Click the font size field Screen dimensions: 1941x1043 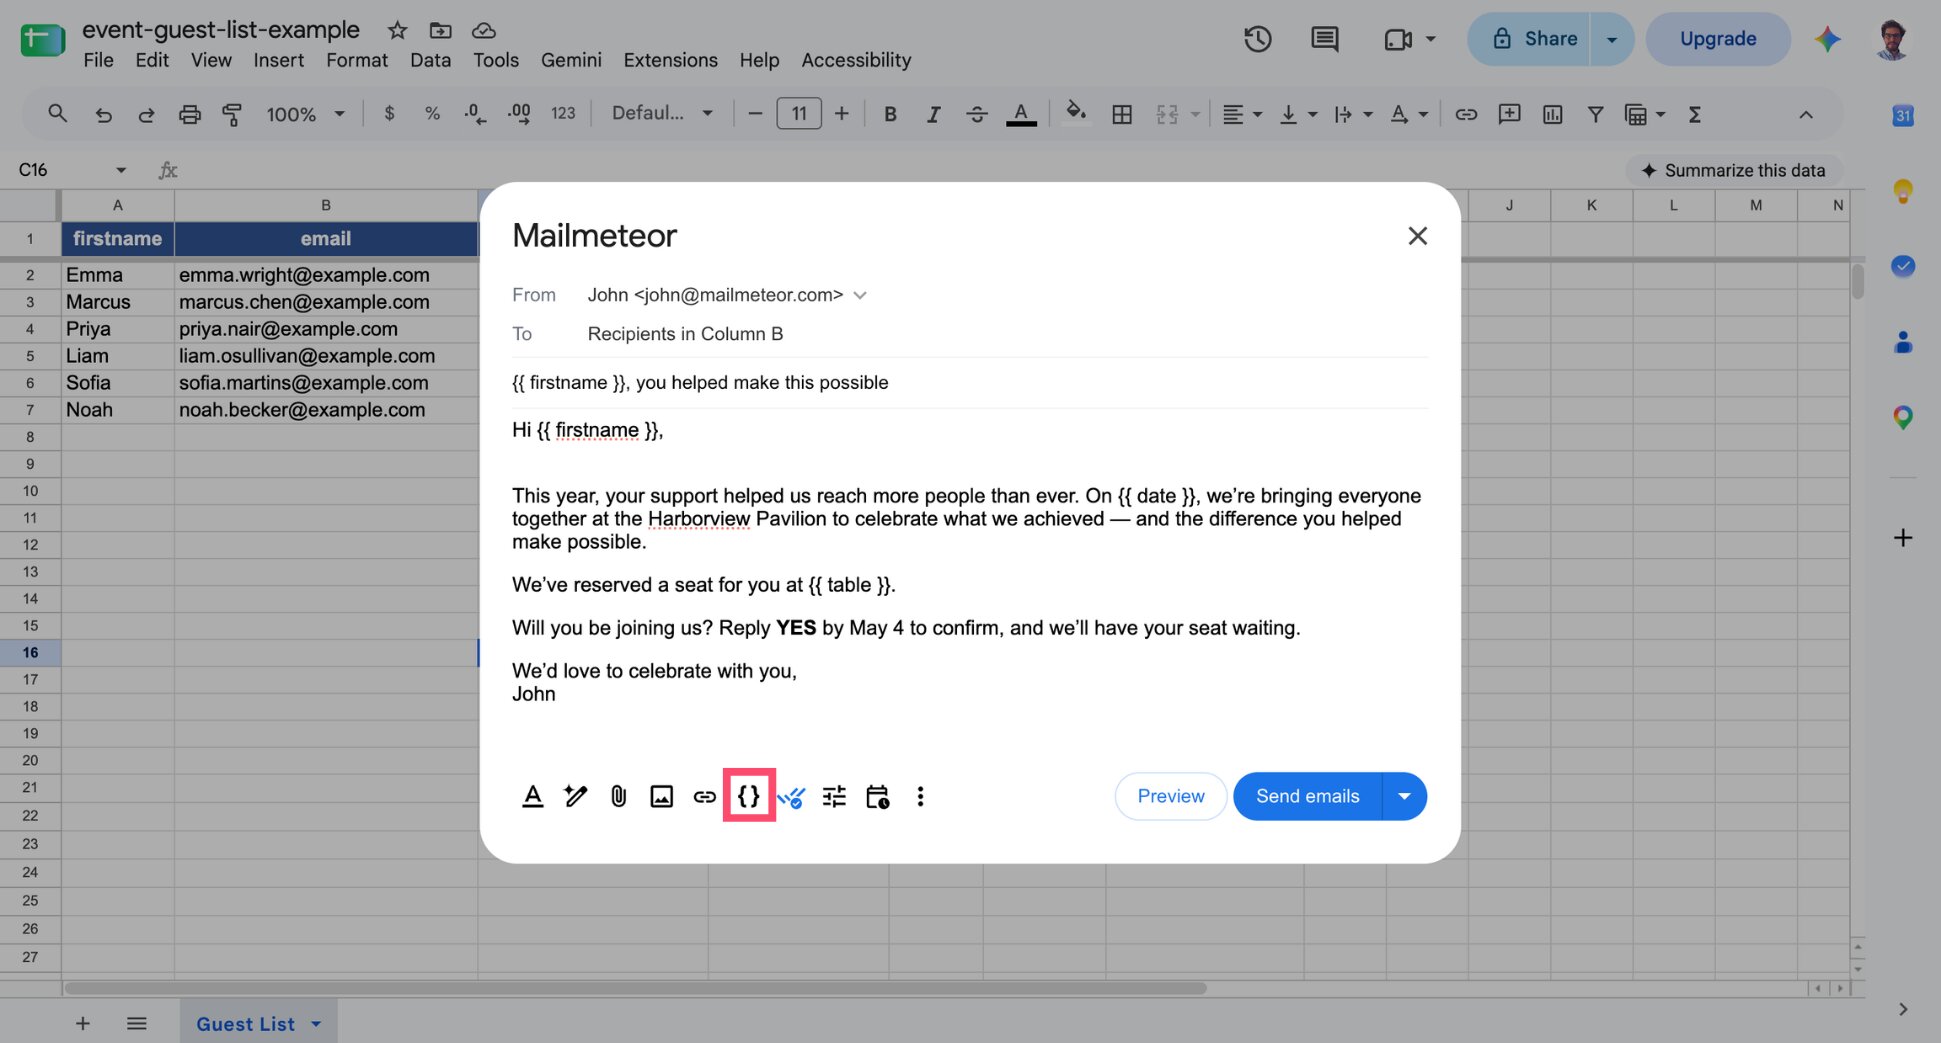tap(799, 114)
